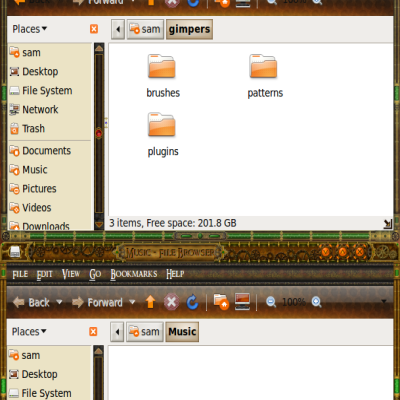Click path back arrow in gimpers window
This screenshot has width=400, height=400.
(118, 29)
